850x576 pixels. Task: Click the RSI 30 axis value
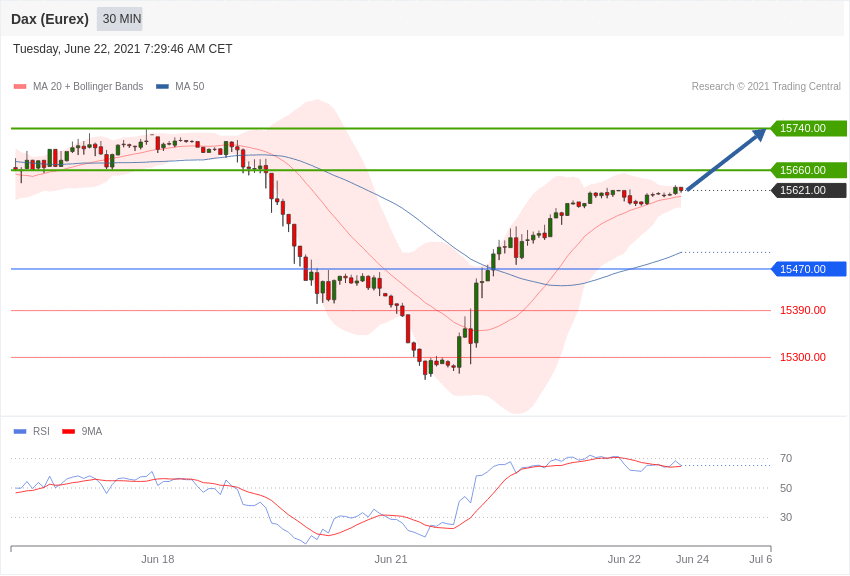[786, 517]
